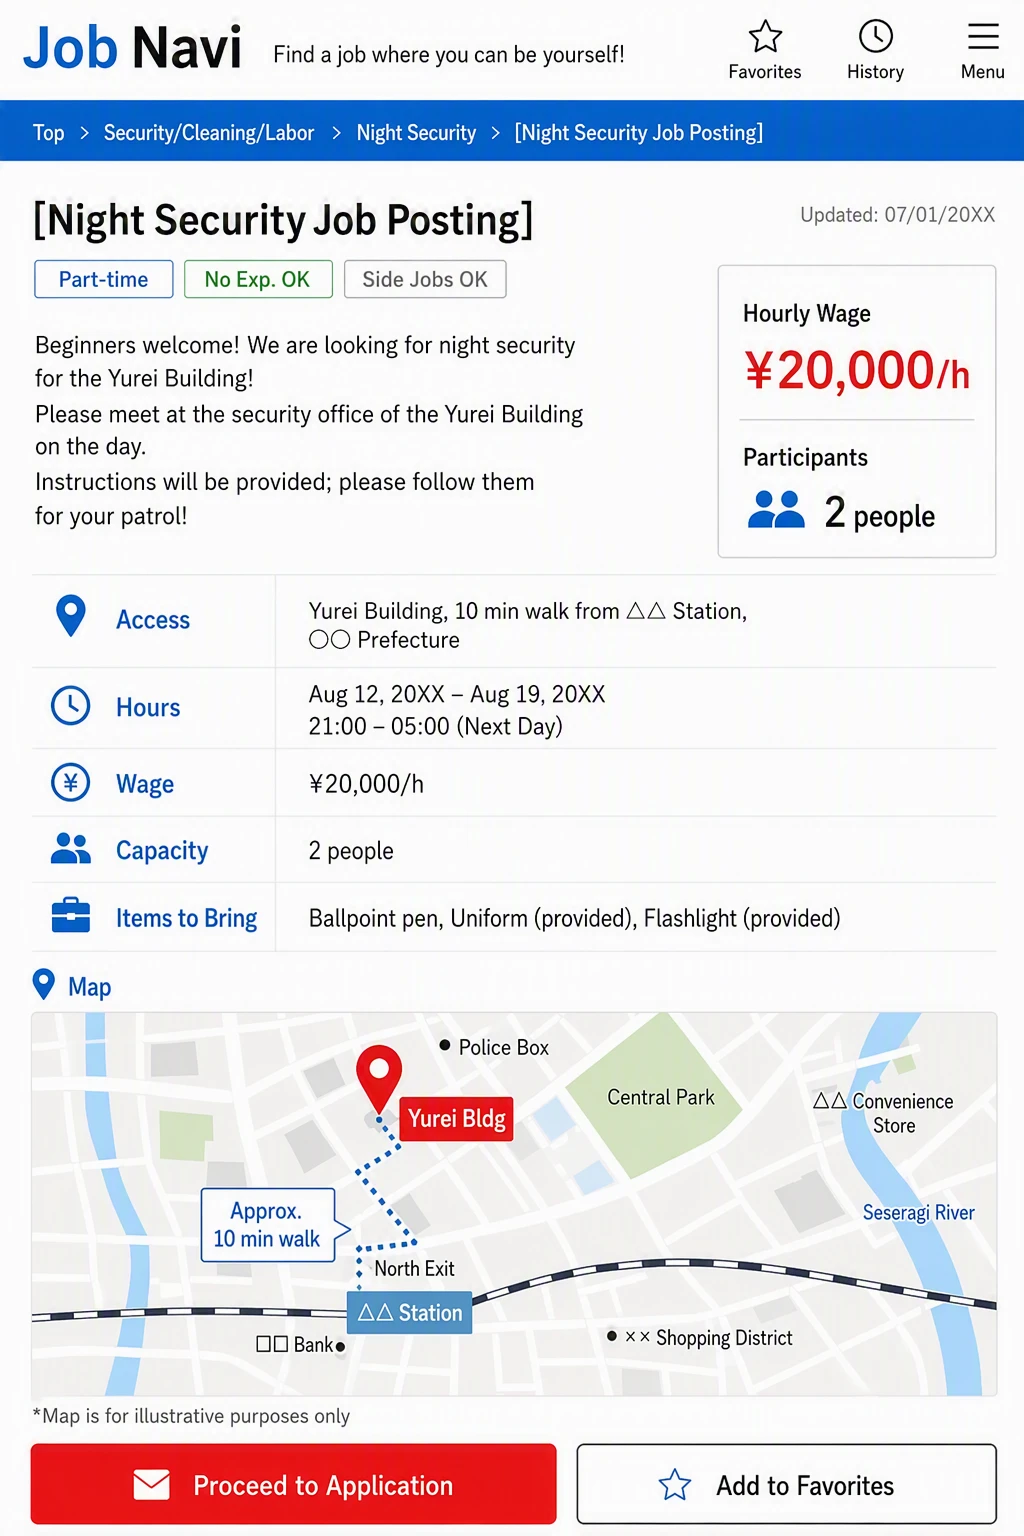Navigate to Night Security breadcrumb

click(416, 133)
